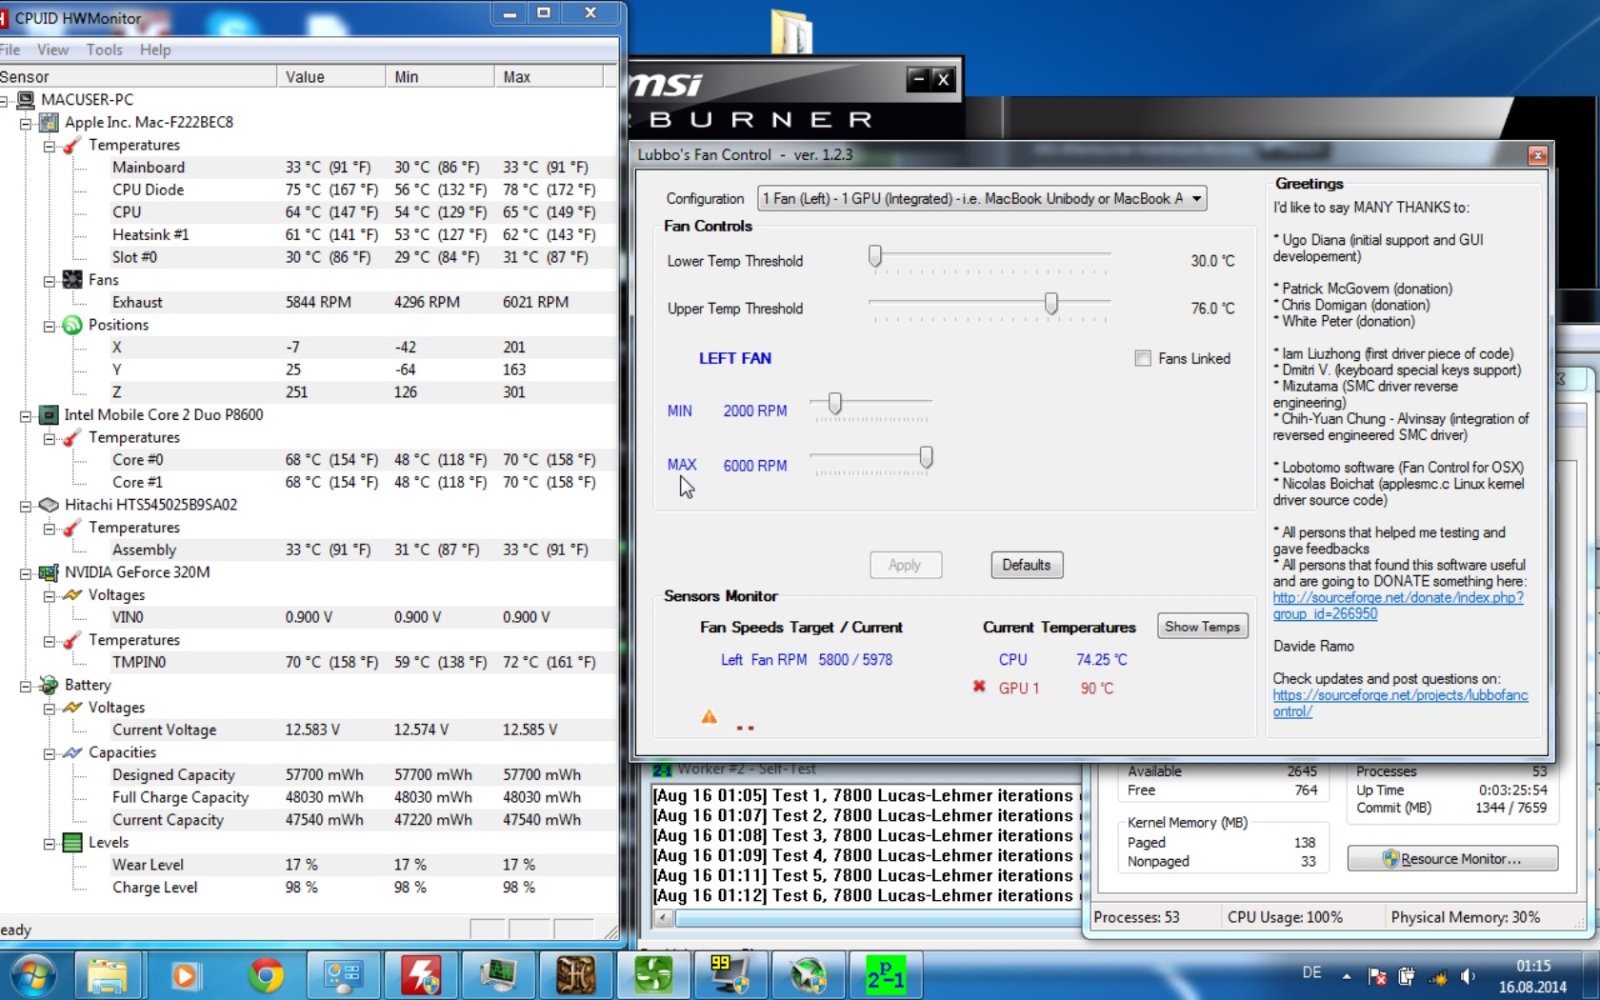Open the folder icon on the desktop

pos(792,31)
